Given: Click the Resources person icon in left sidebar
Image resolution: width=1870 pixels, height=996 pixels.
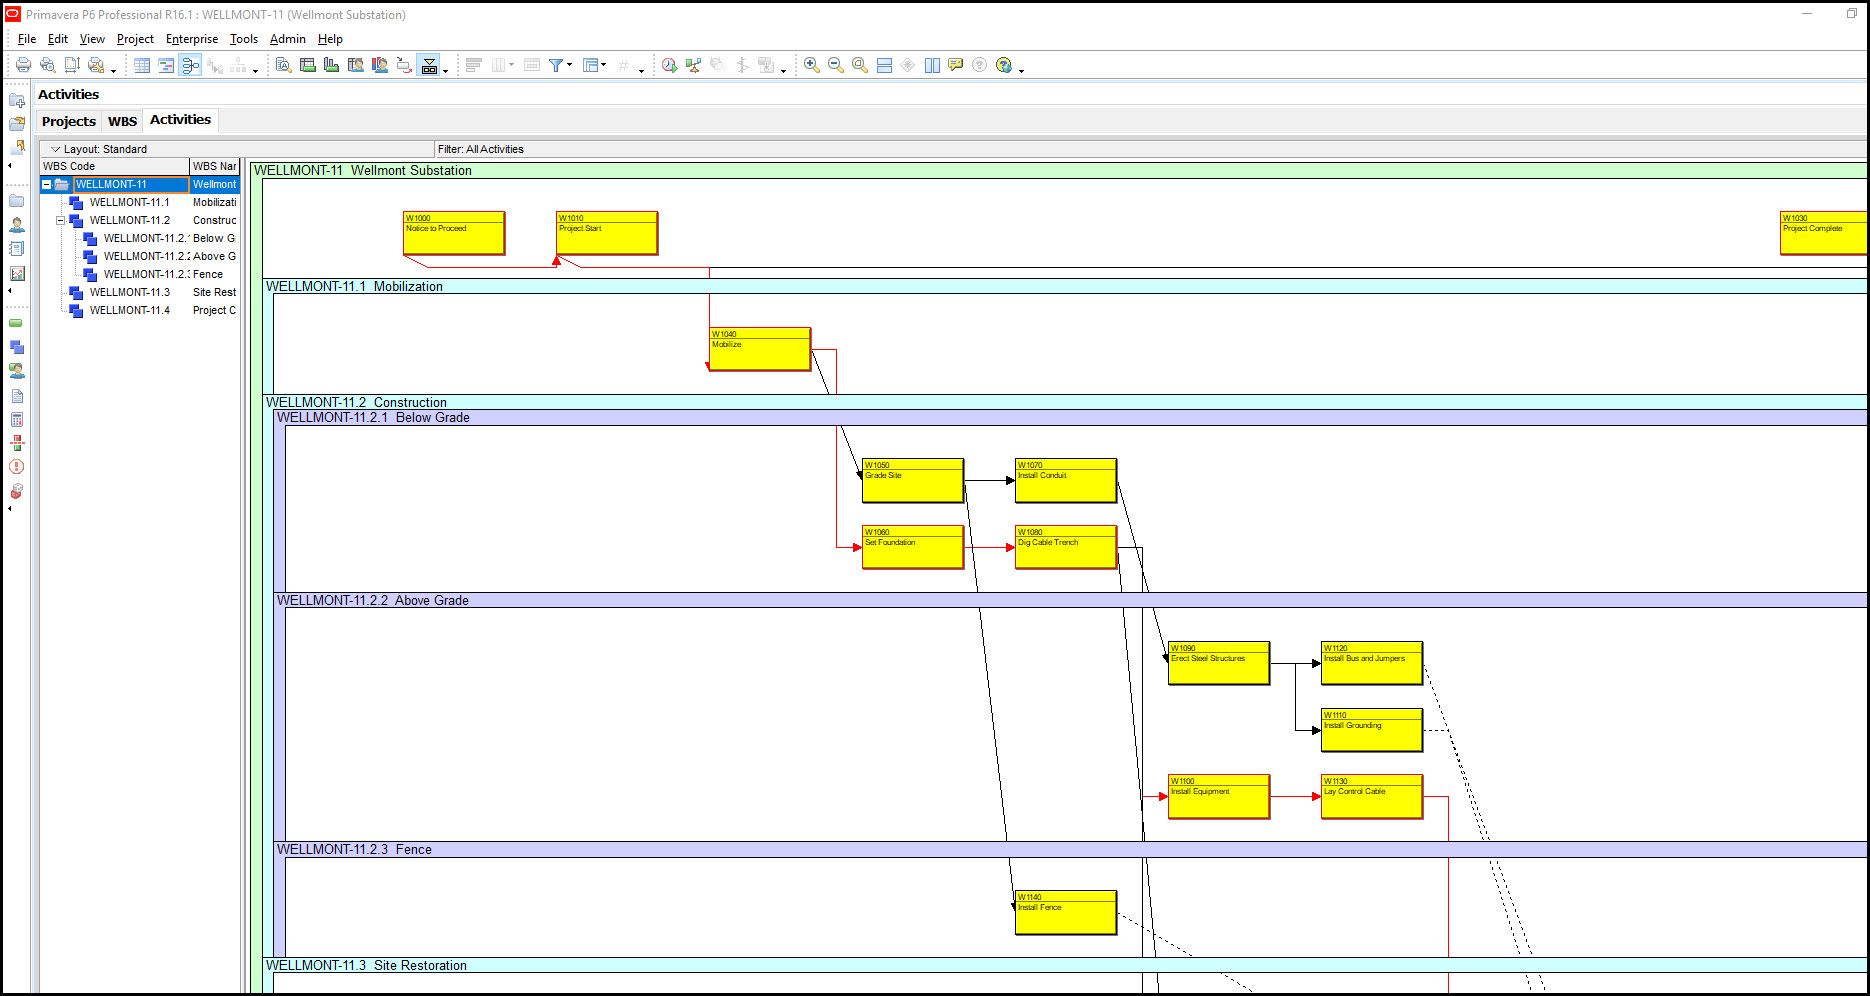Looking at the screenshot, I should point(17,225).
